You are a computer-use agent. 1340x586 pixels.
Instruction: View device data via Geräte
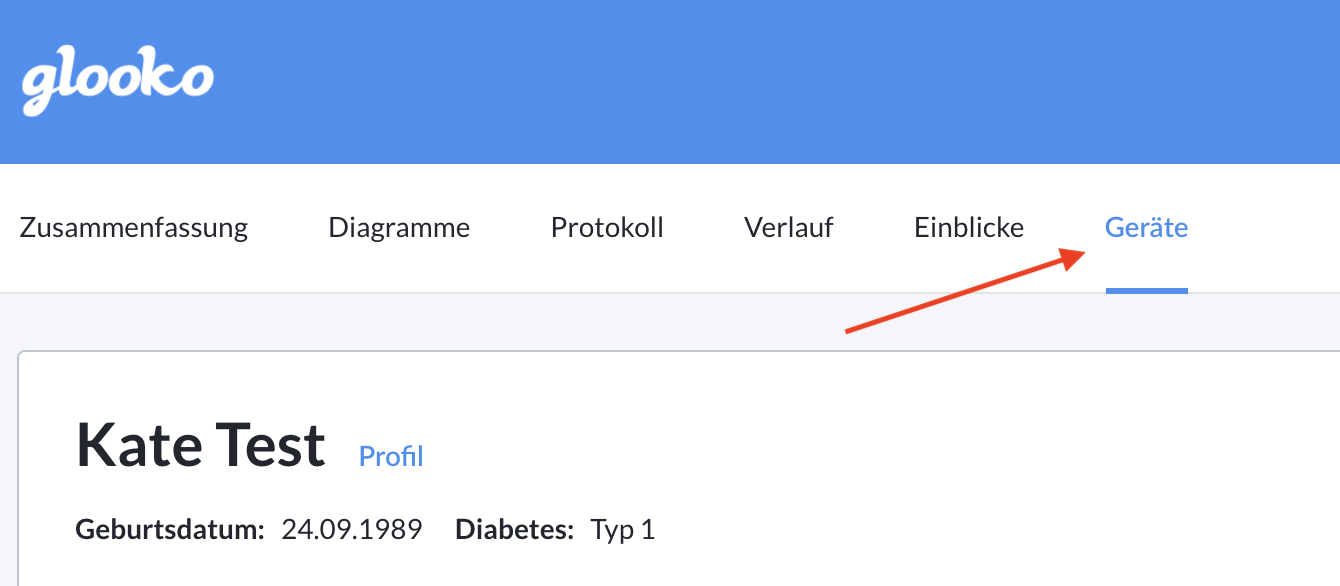pos(1146,227)
